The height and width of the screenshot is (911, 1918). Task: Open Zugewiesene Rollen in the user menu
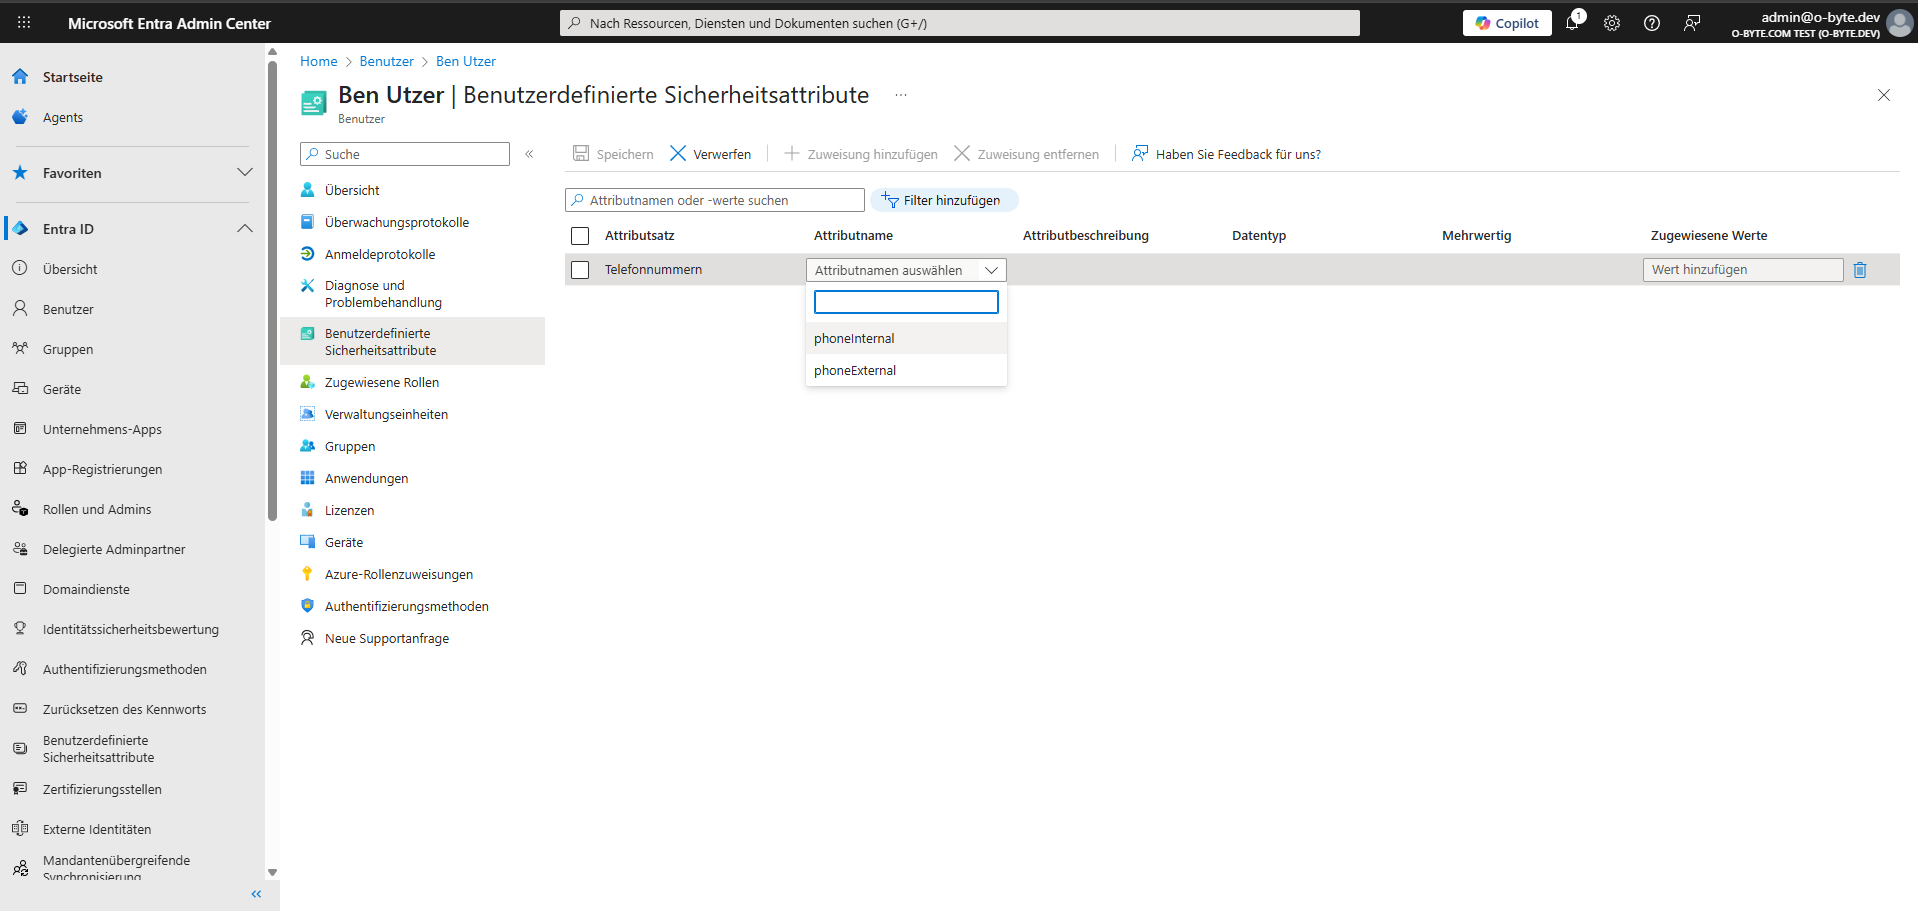[x=381, y=383]
